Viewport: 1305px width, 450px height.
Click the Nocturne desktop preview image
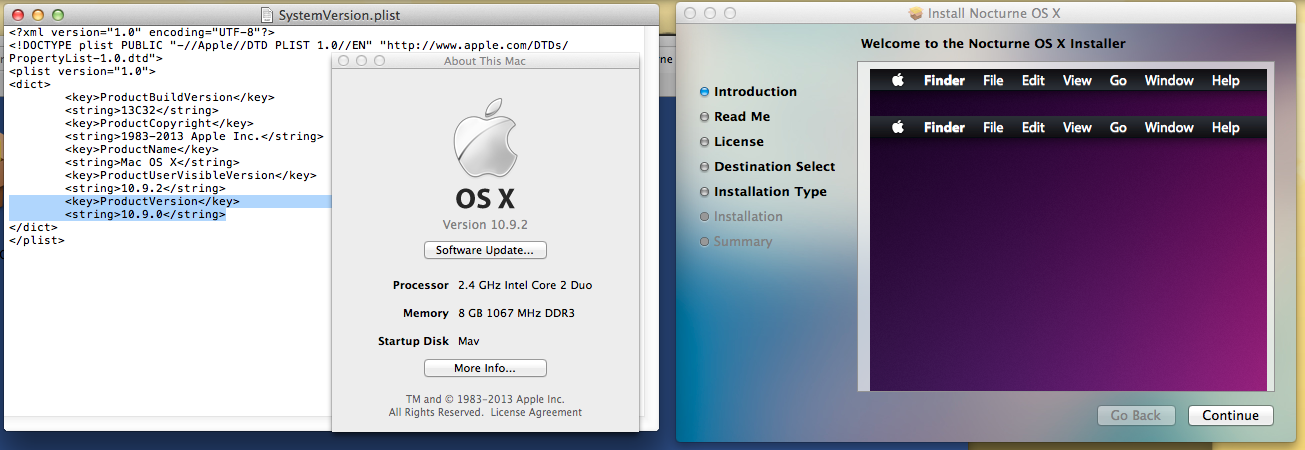point(1068,229)
